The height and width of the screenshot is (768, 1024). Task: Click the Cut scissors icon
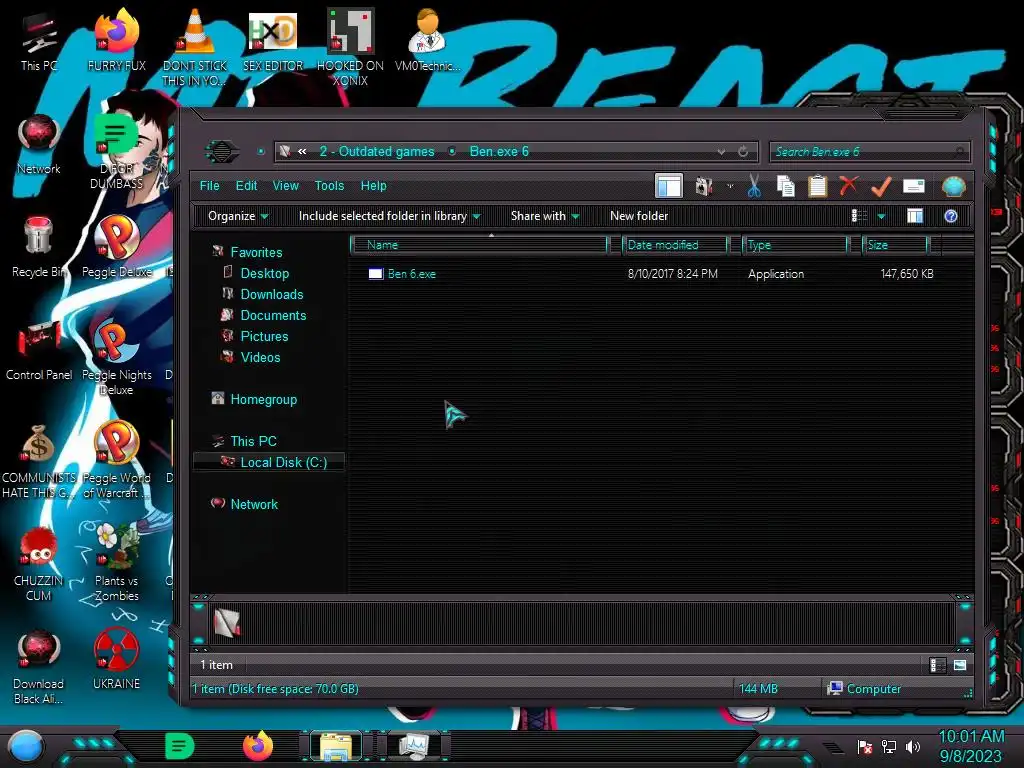tap(754, 187)
